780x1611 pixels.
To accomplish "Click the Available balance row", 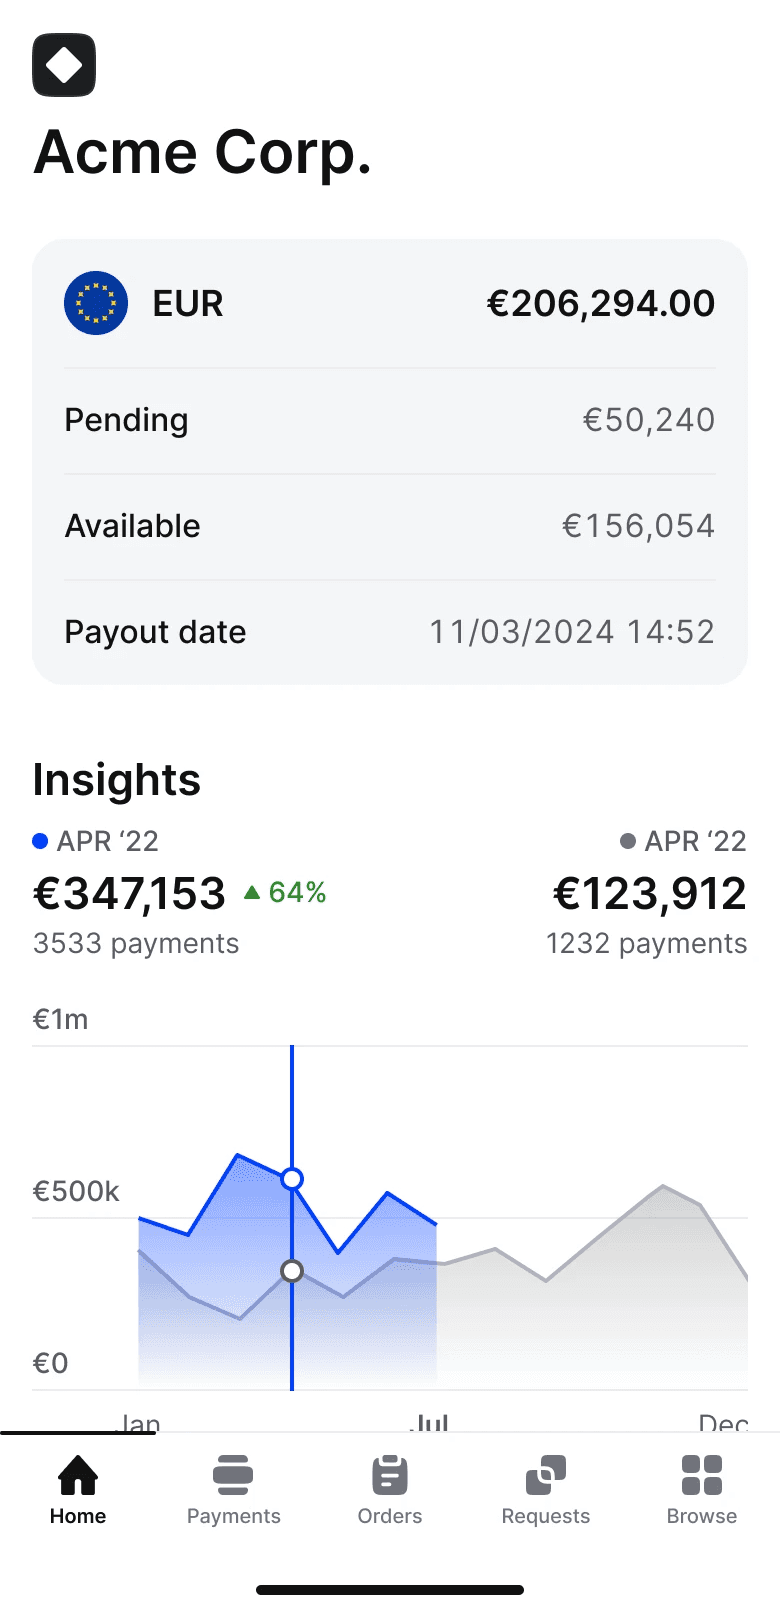I will click(x=390, y=526).
